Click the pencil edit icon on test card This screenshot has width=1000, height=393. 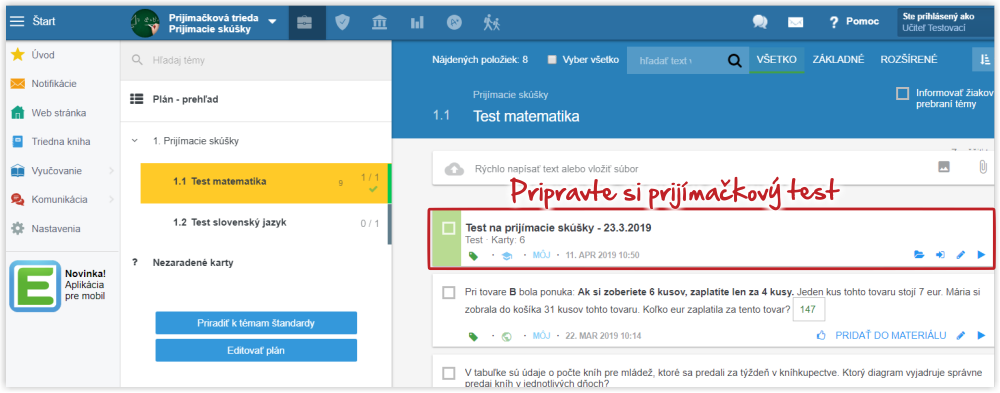pyautogui.click(x=961, y=255)
